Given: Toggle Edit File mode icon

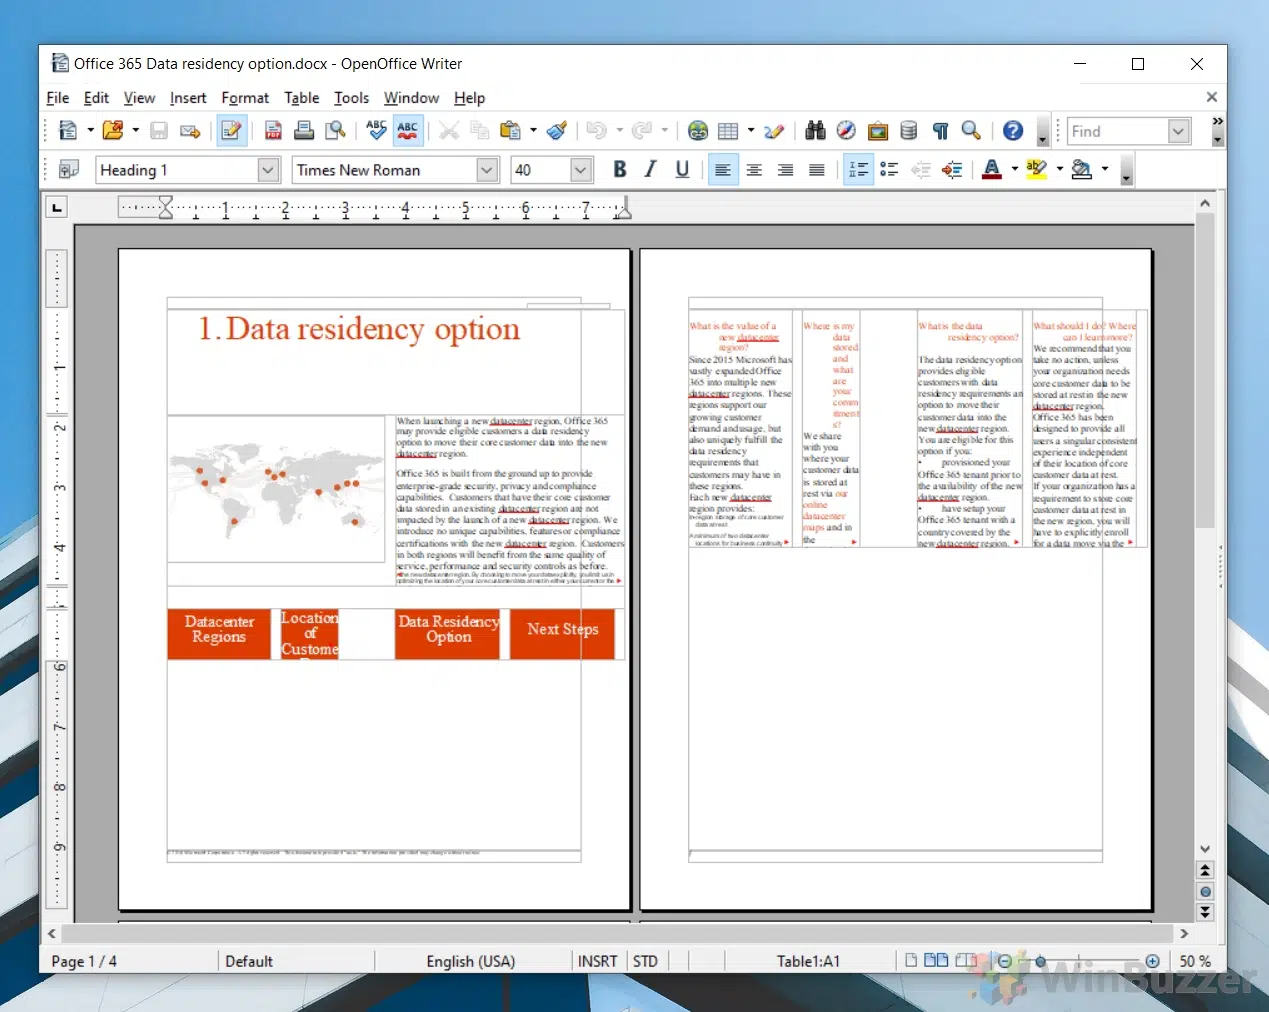Looking at the screenshot, I should point(231,130).
